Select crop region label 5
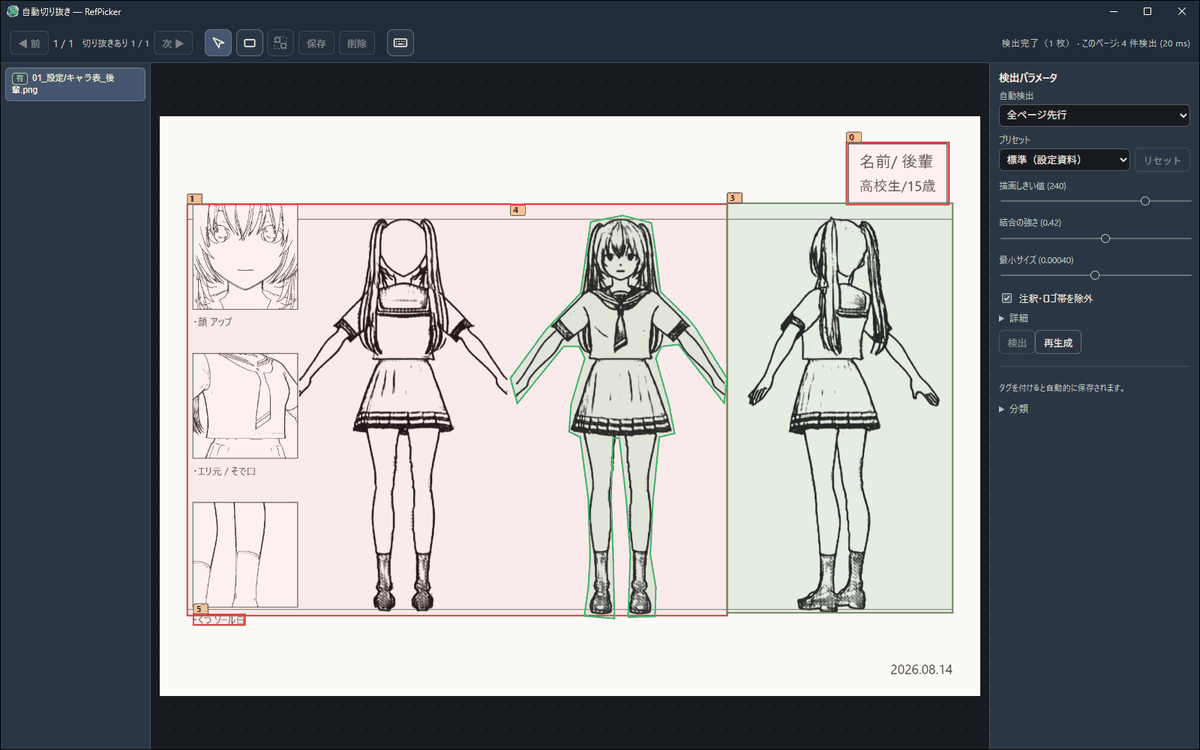1200x750 pixels. tap(200, 609)
